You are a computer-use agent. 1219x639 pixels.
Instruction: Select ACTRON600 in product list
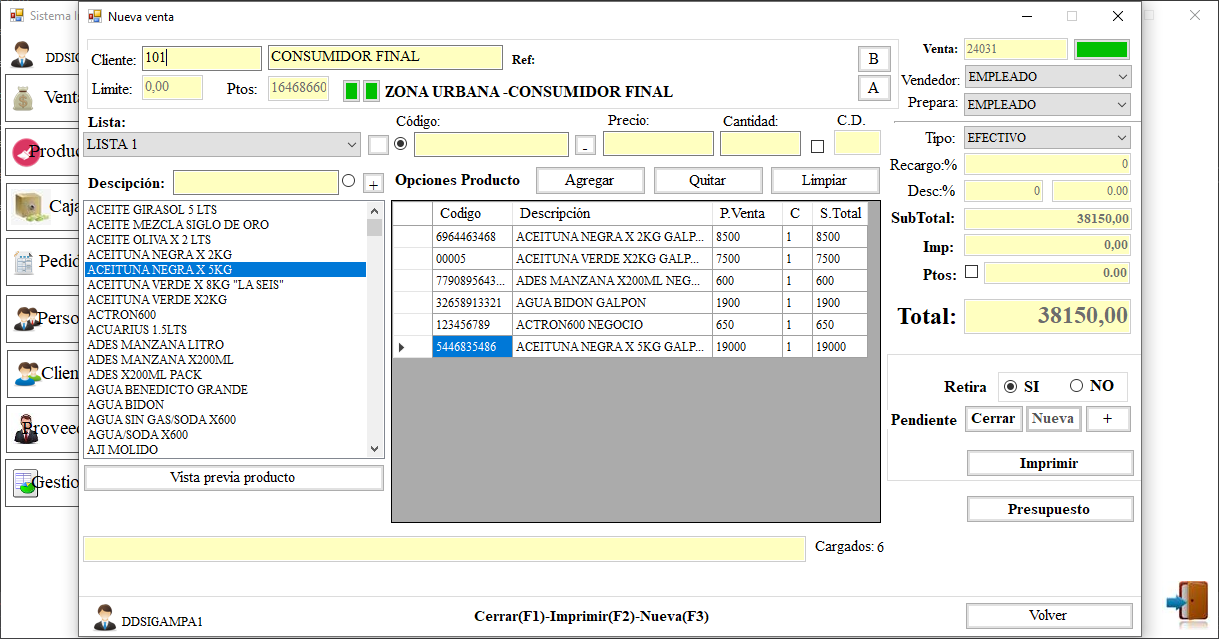tap(226, 315)
